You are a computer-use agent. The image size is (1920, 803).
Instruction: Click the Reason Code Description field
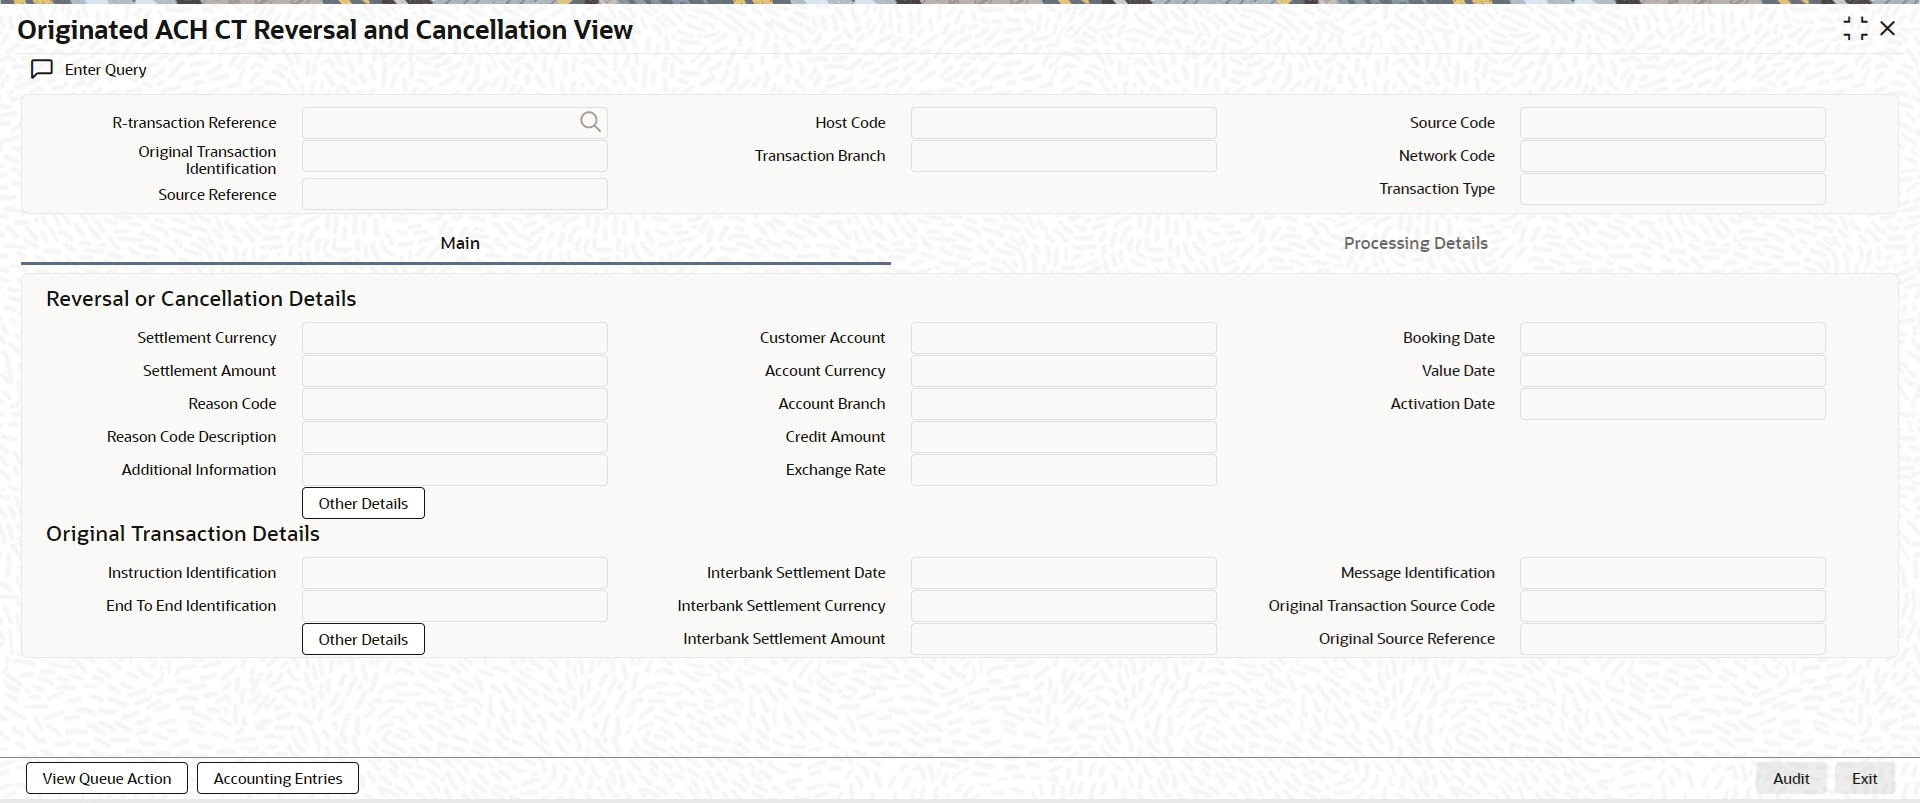click(455, 437)
